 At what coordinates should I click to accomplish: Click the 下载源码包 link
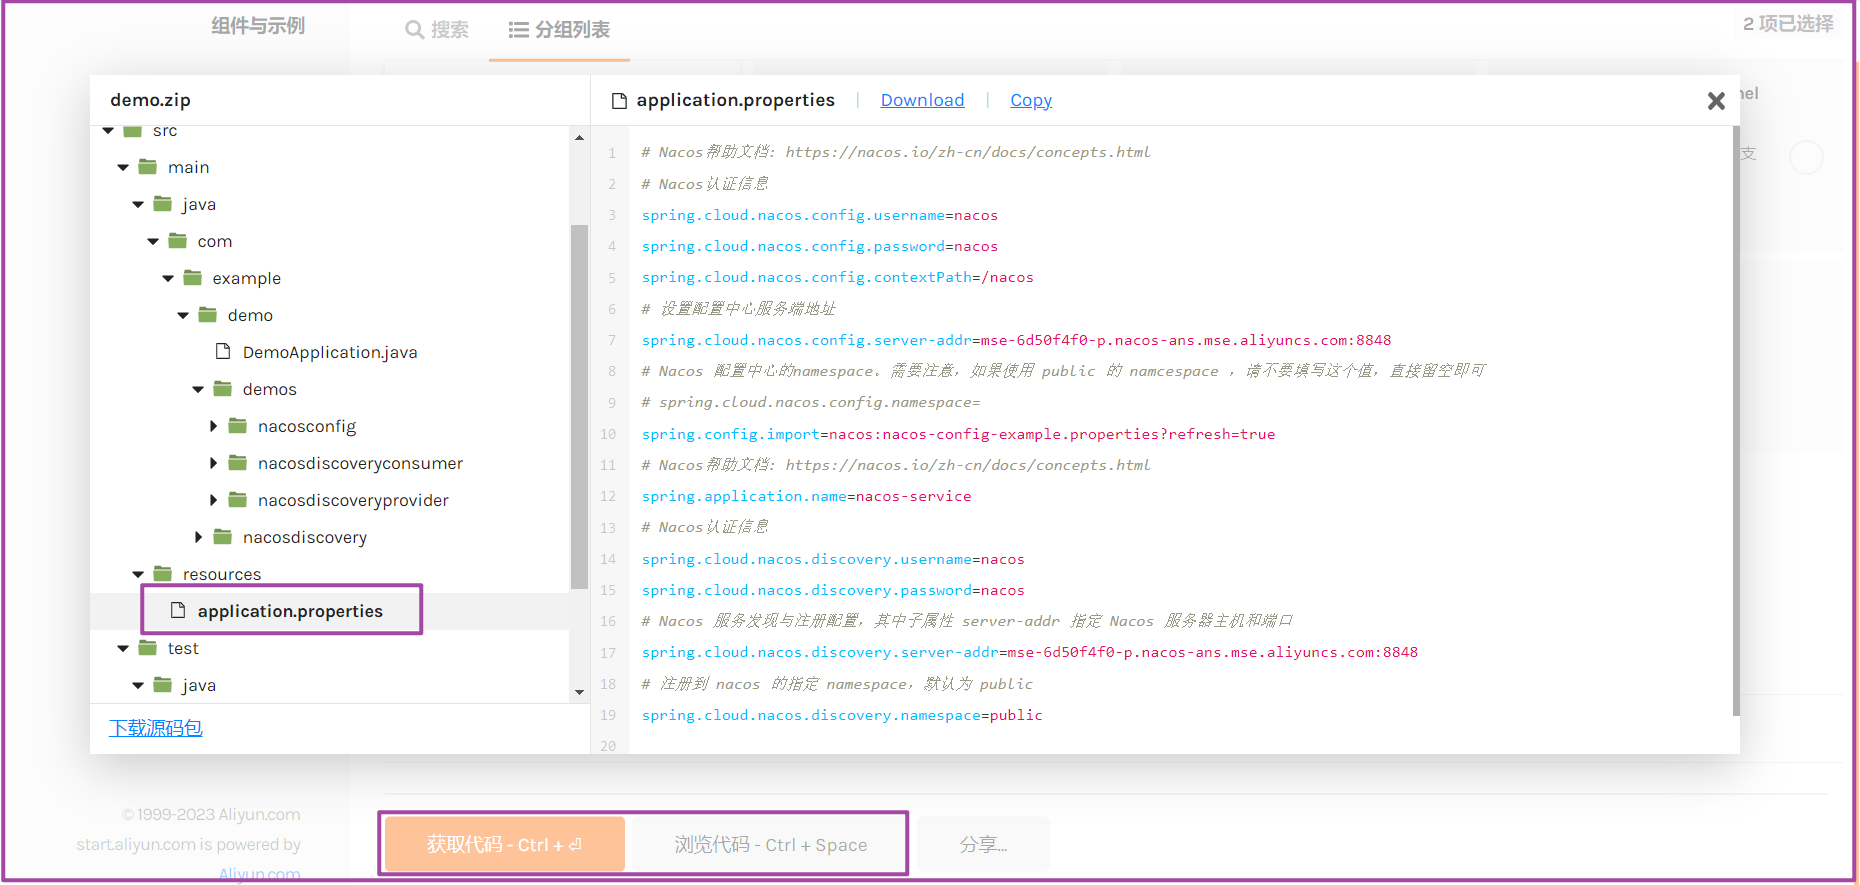click(156, 728)
